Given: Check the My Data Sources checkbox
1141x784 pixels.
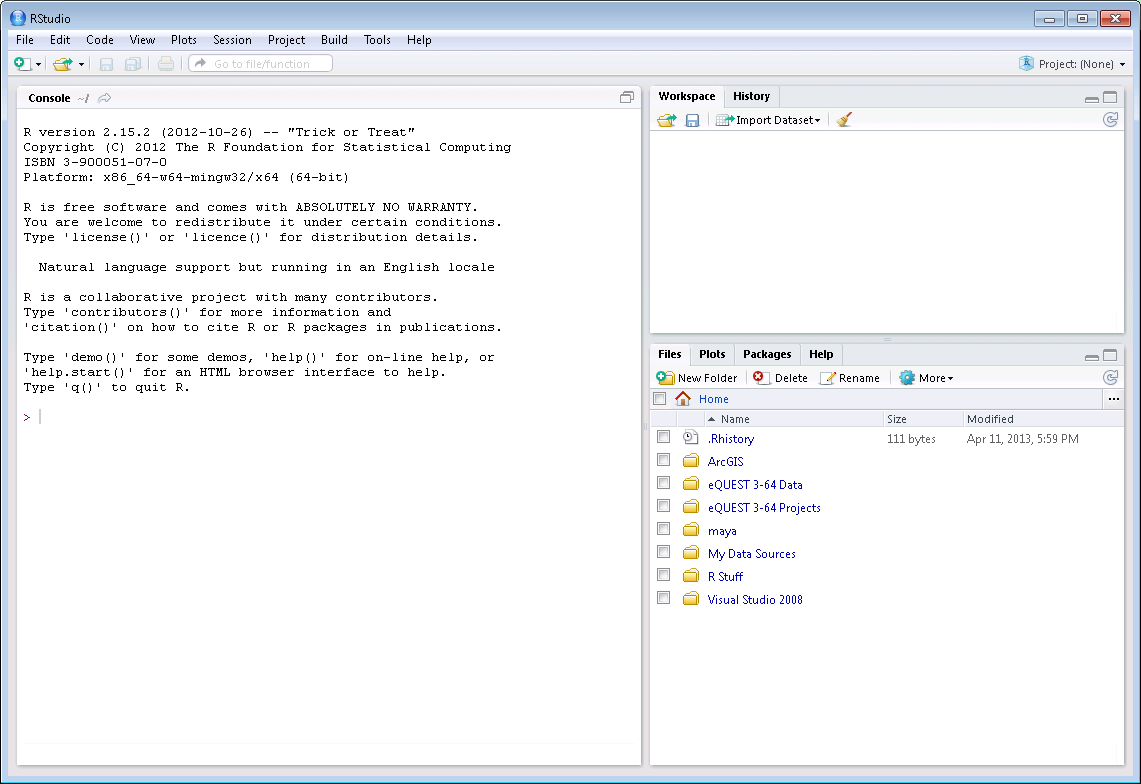Looking at the screenshot, I should [663, 552].
